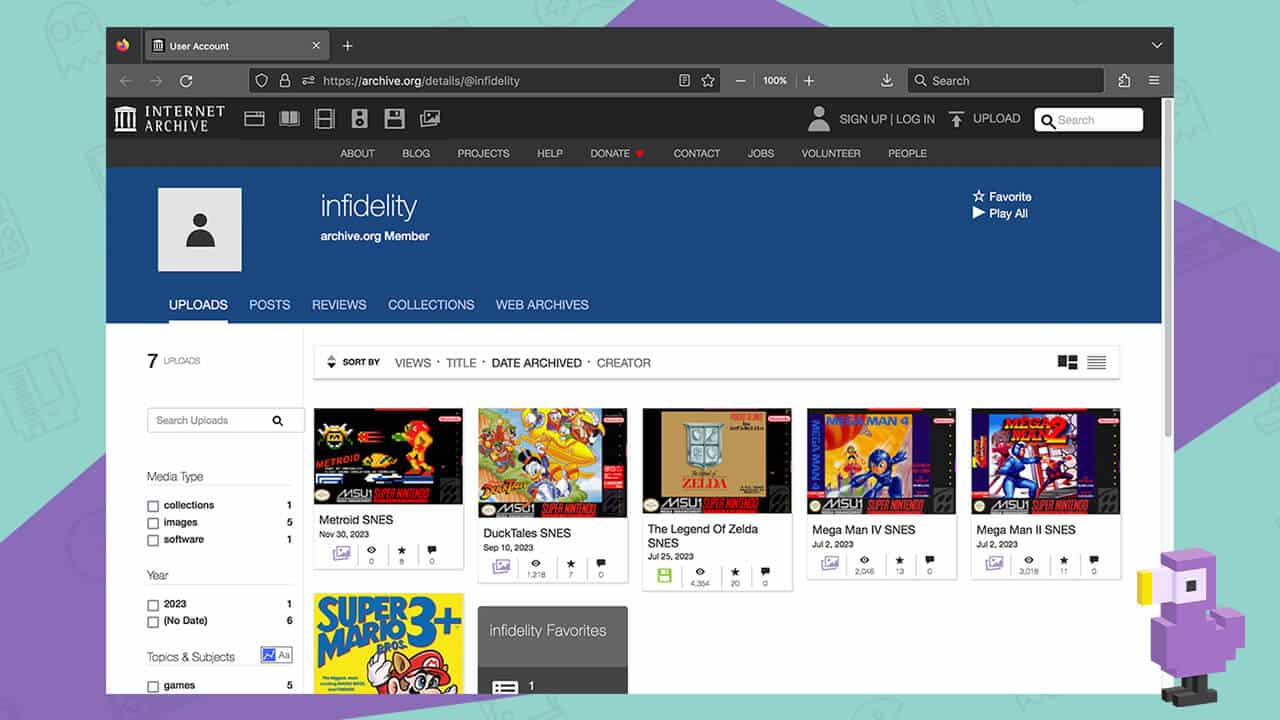Open the Volunteer navigation link

coord(831,153)
